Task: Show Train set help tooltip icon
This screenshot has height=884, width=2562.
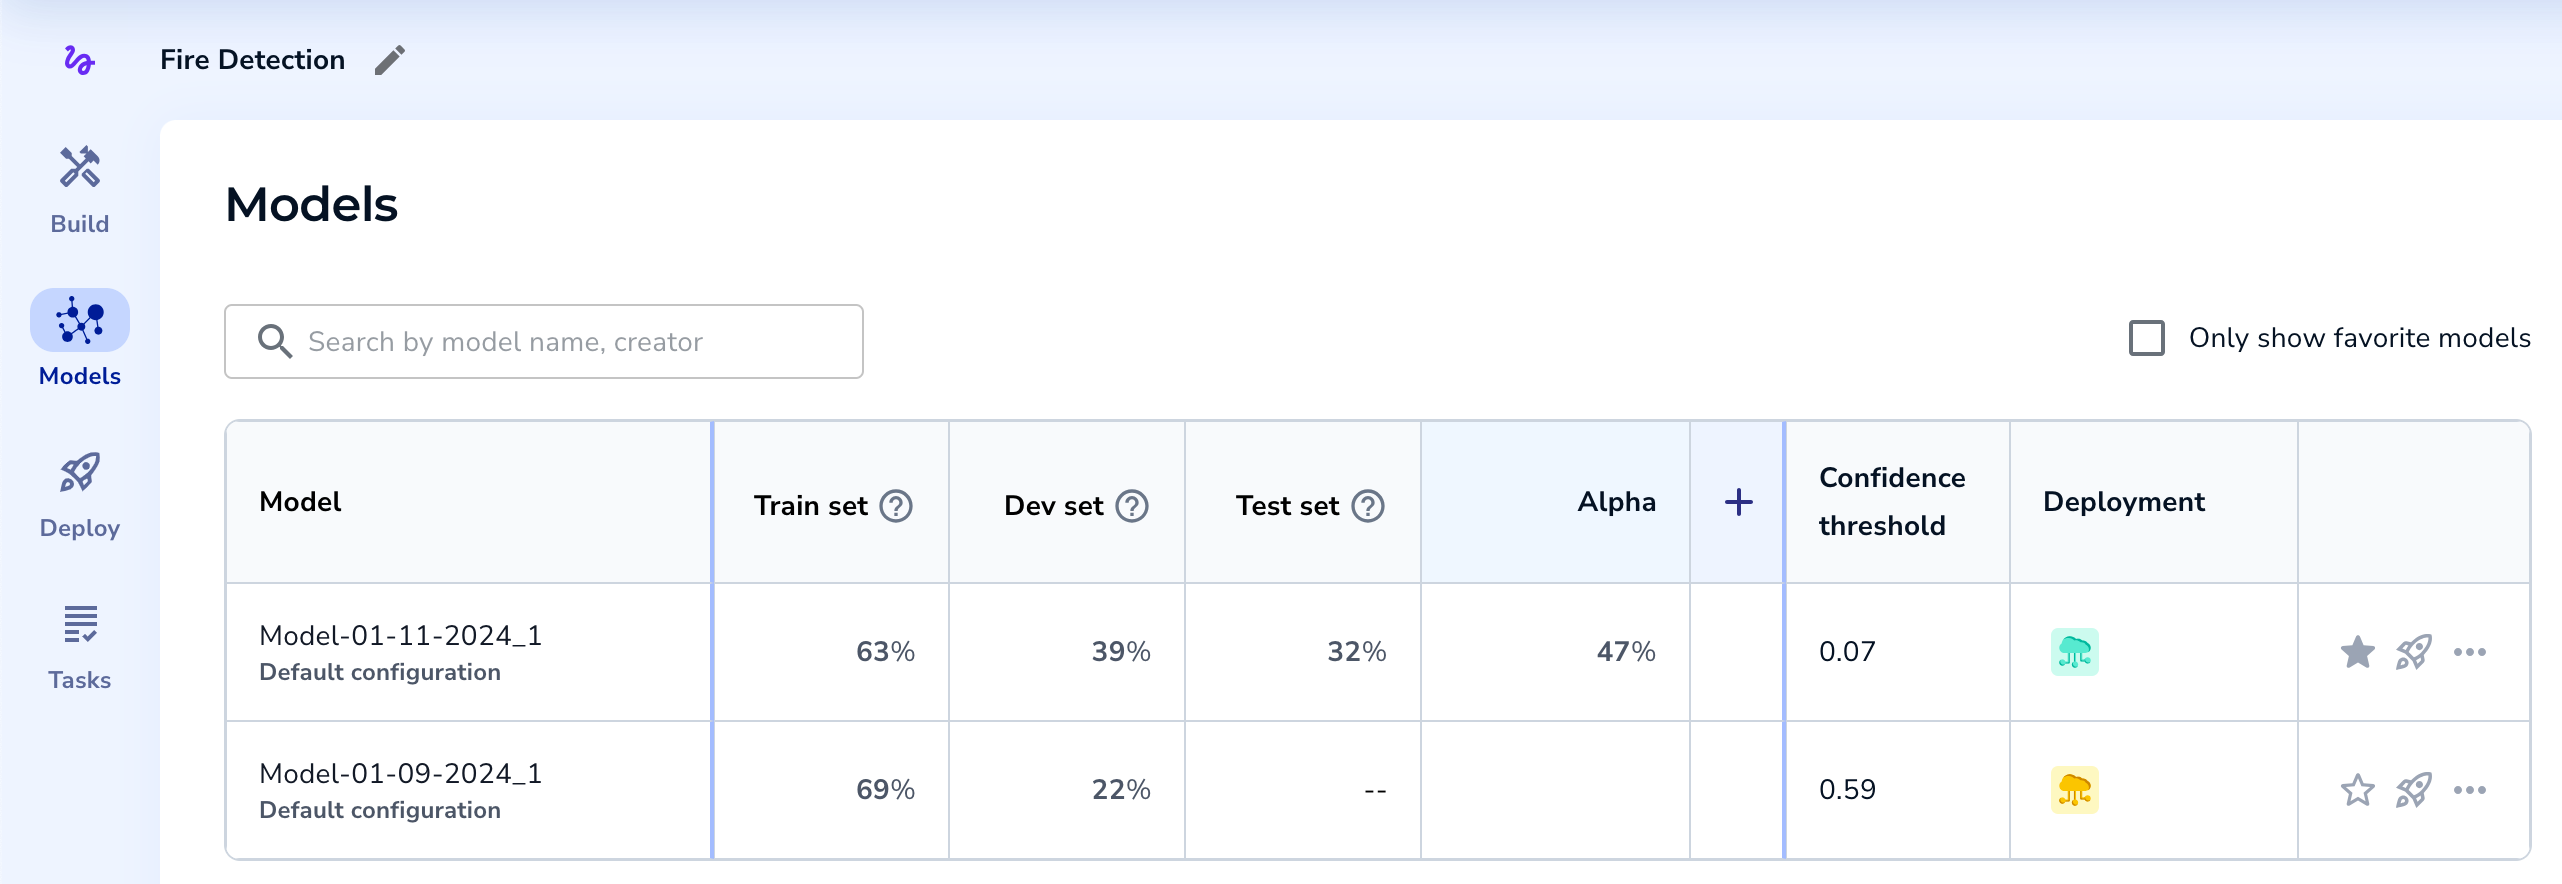Action: click(896, 506)
